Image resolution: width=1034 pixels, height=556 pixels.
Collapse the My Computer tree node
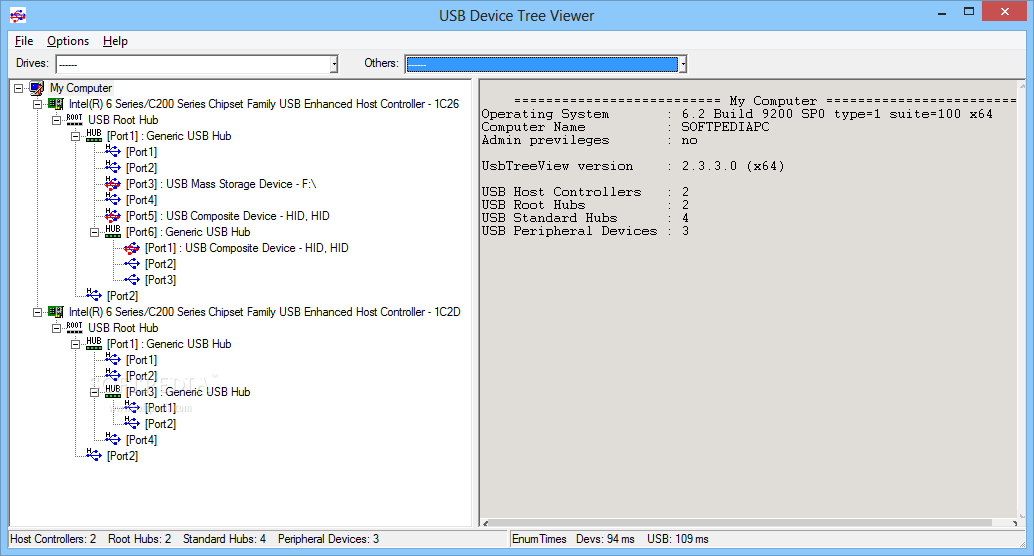18,88
